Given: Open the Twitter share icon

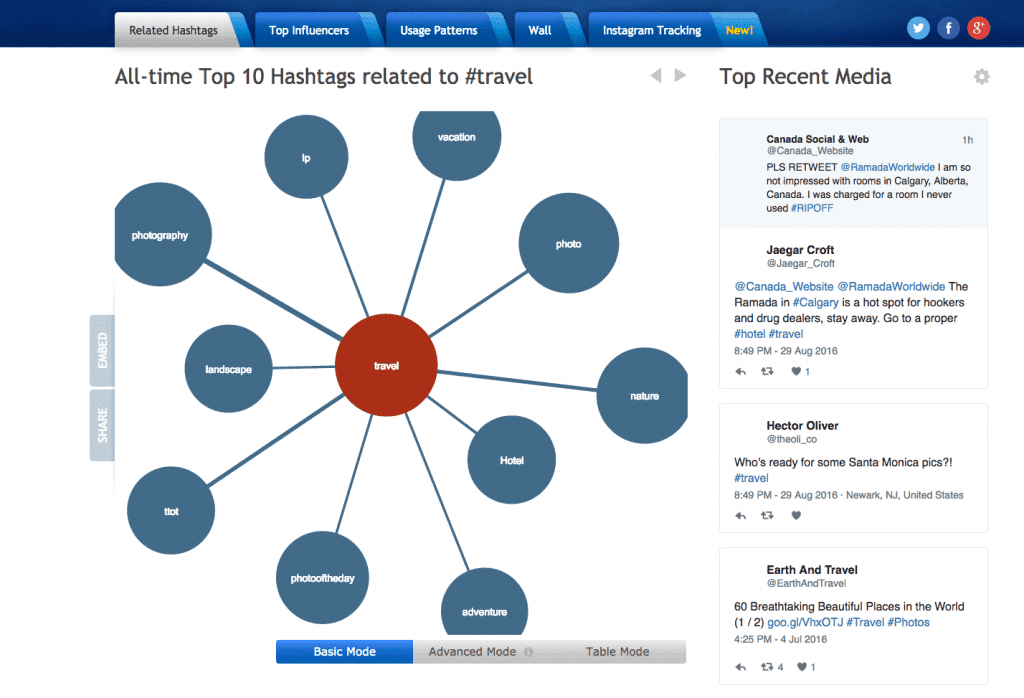Looking at the screenshot, I should 918,28.
